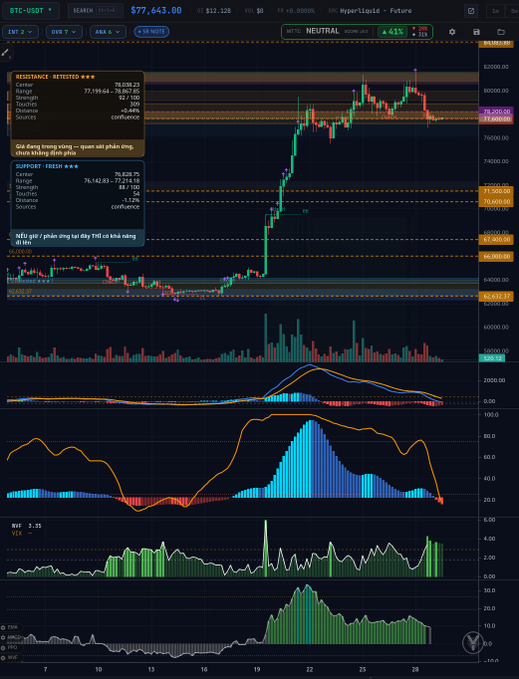Click the SEARCH input field
This screenshot has height=679, width=519.
tap(95, 10)
